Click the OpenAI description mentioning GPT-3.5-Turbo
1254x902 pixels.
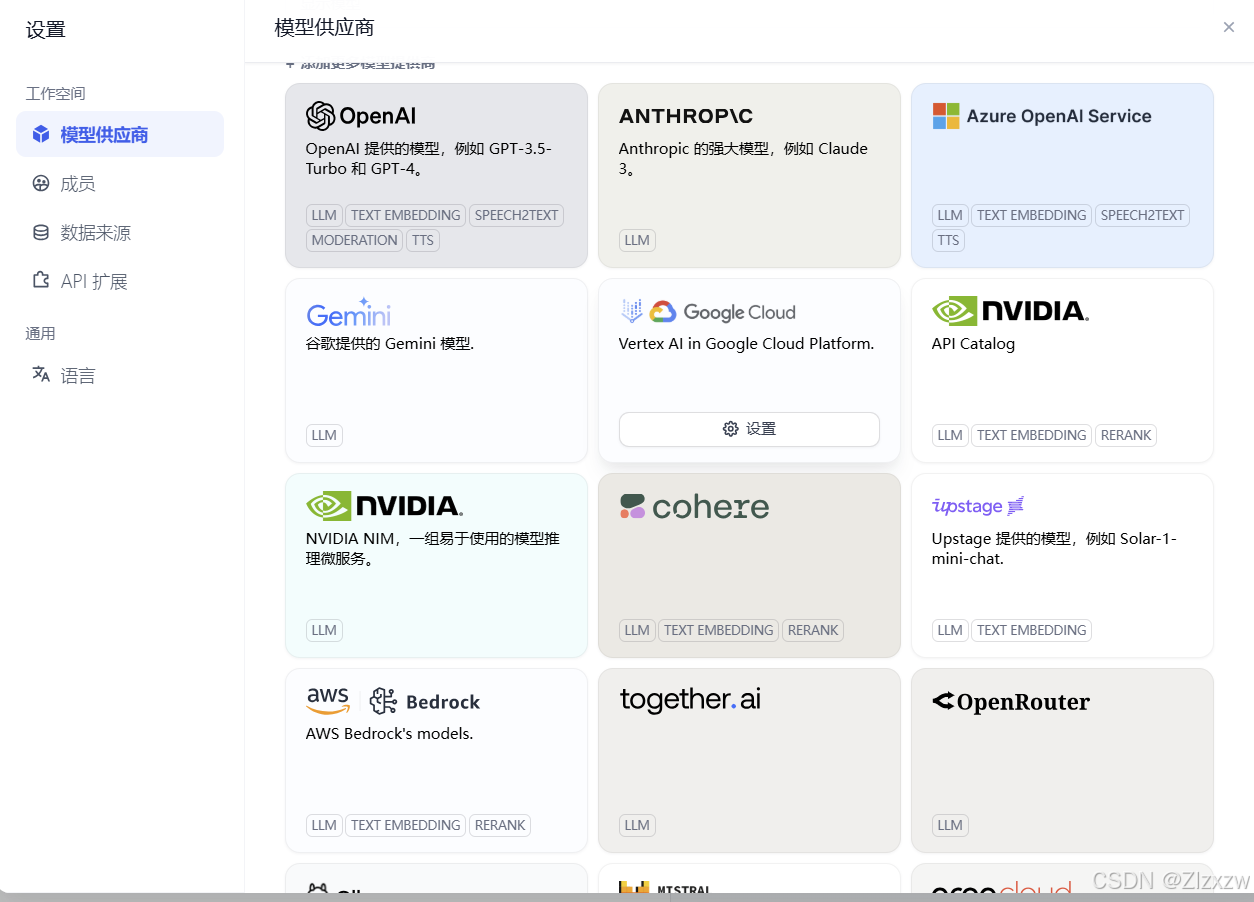(429, 158)
